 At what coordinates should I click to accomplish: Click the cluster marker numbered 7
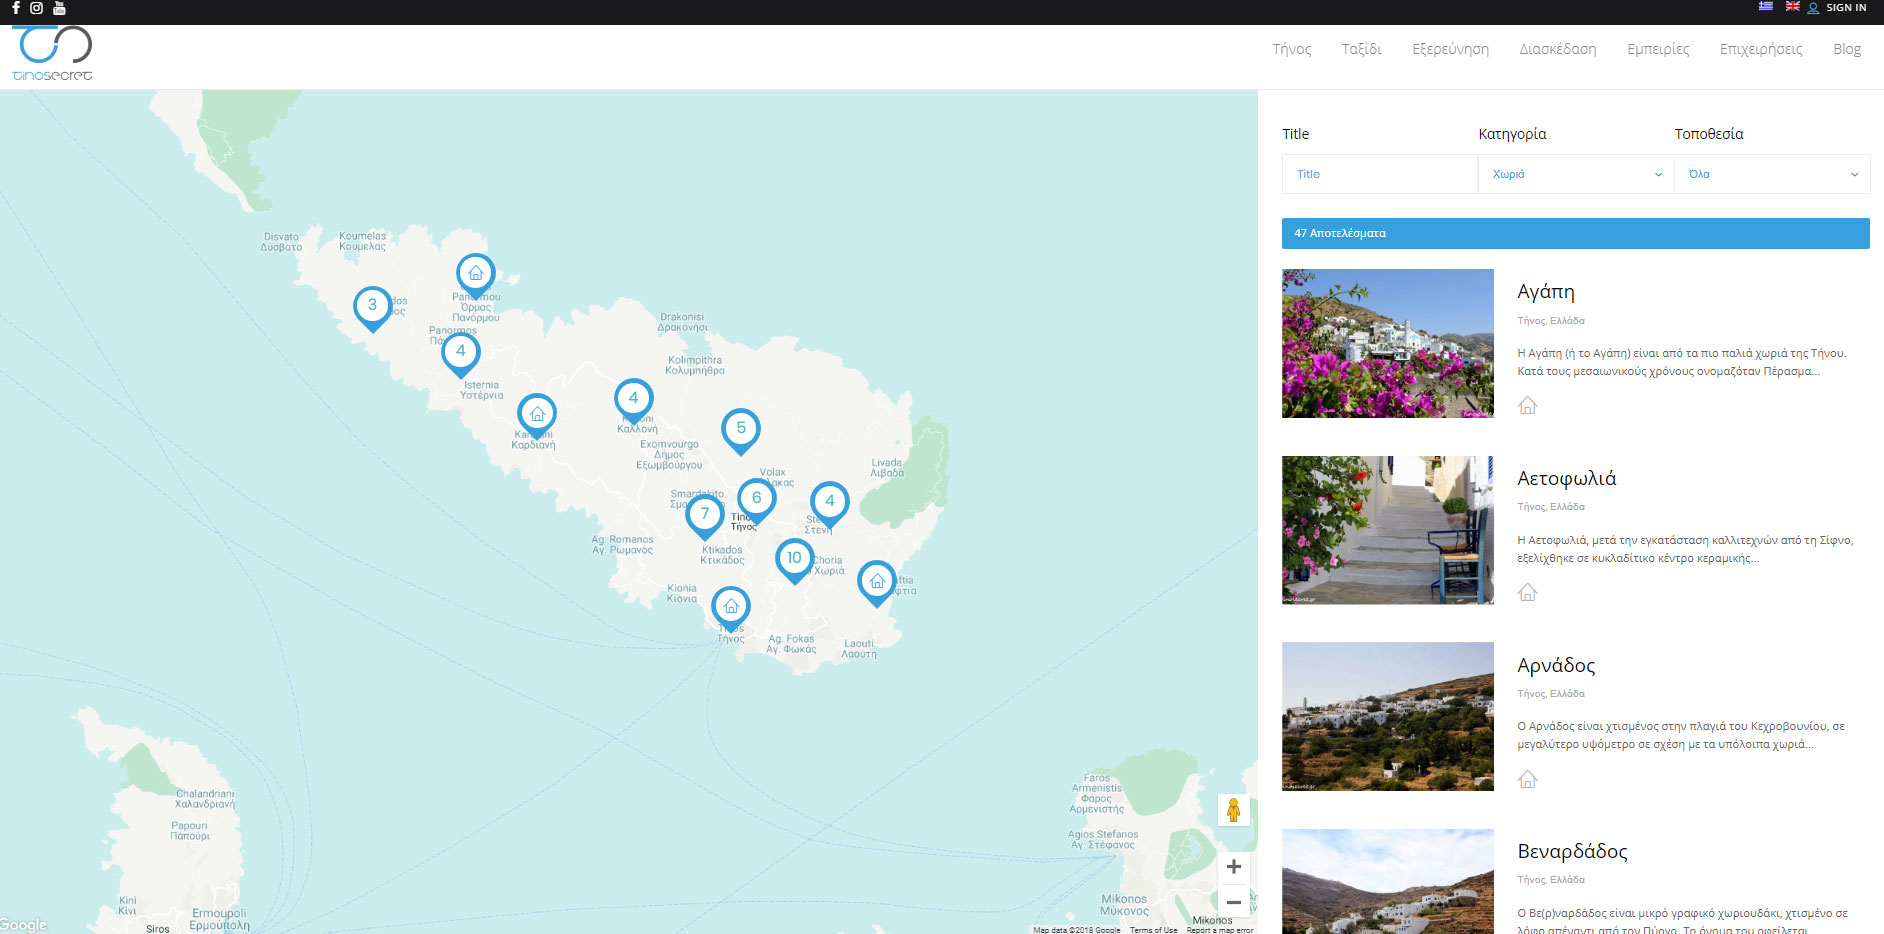click(705, 516)
